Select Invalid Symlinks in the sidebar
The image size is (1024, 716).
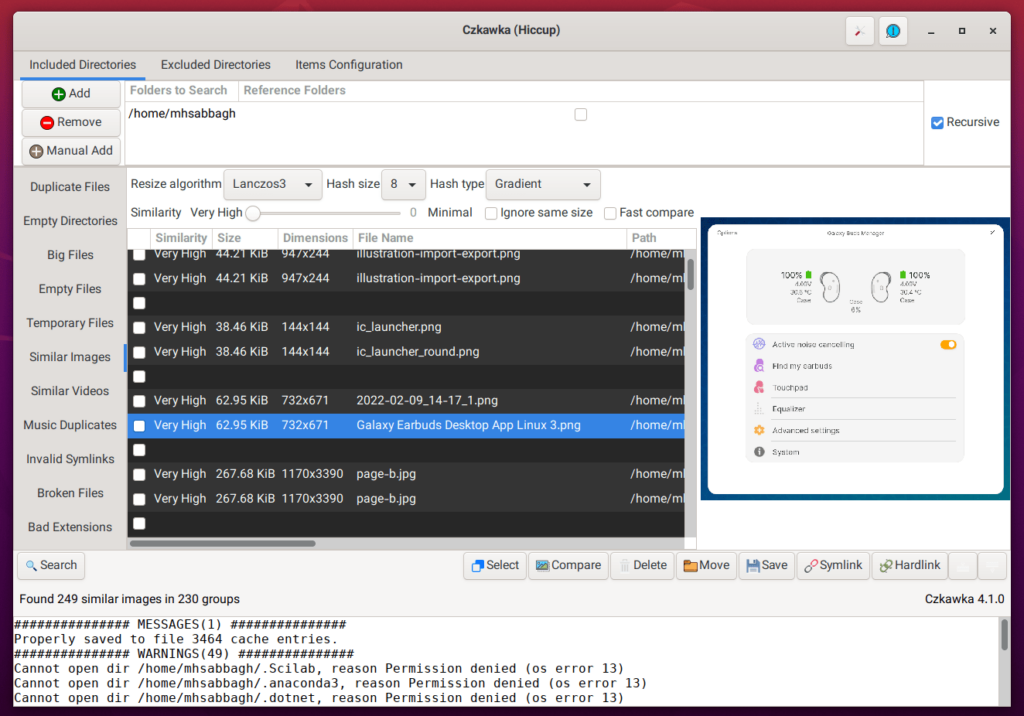(x=70, y=459)
